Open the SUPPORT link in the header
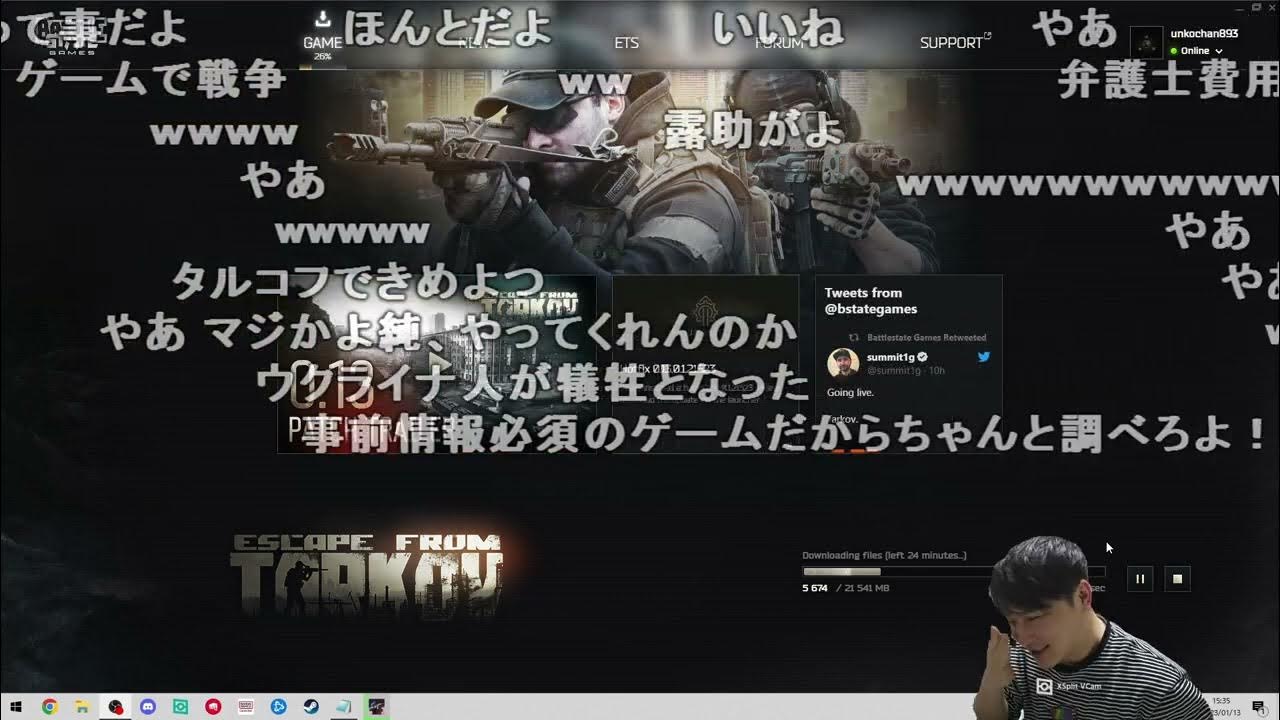The height and width of the screenshot is (720, 1280). [x=954, y=43]
